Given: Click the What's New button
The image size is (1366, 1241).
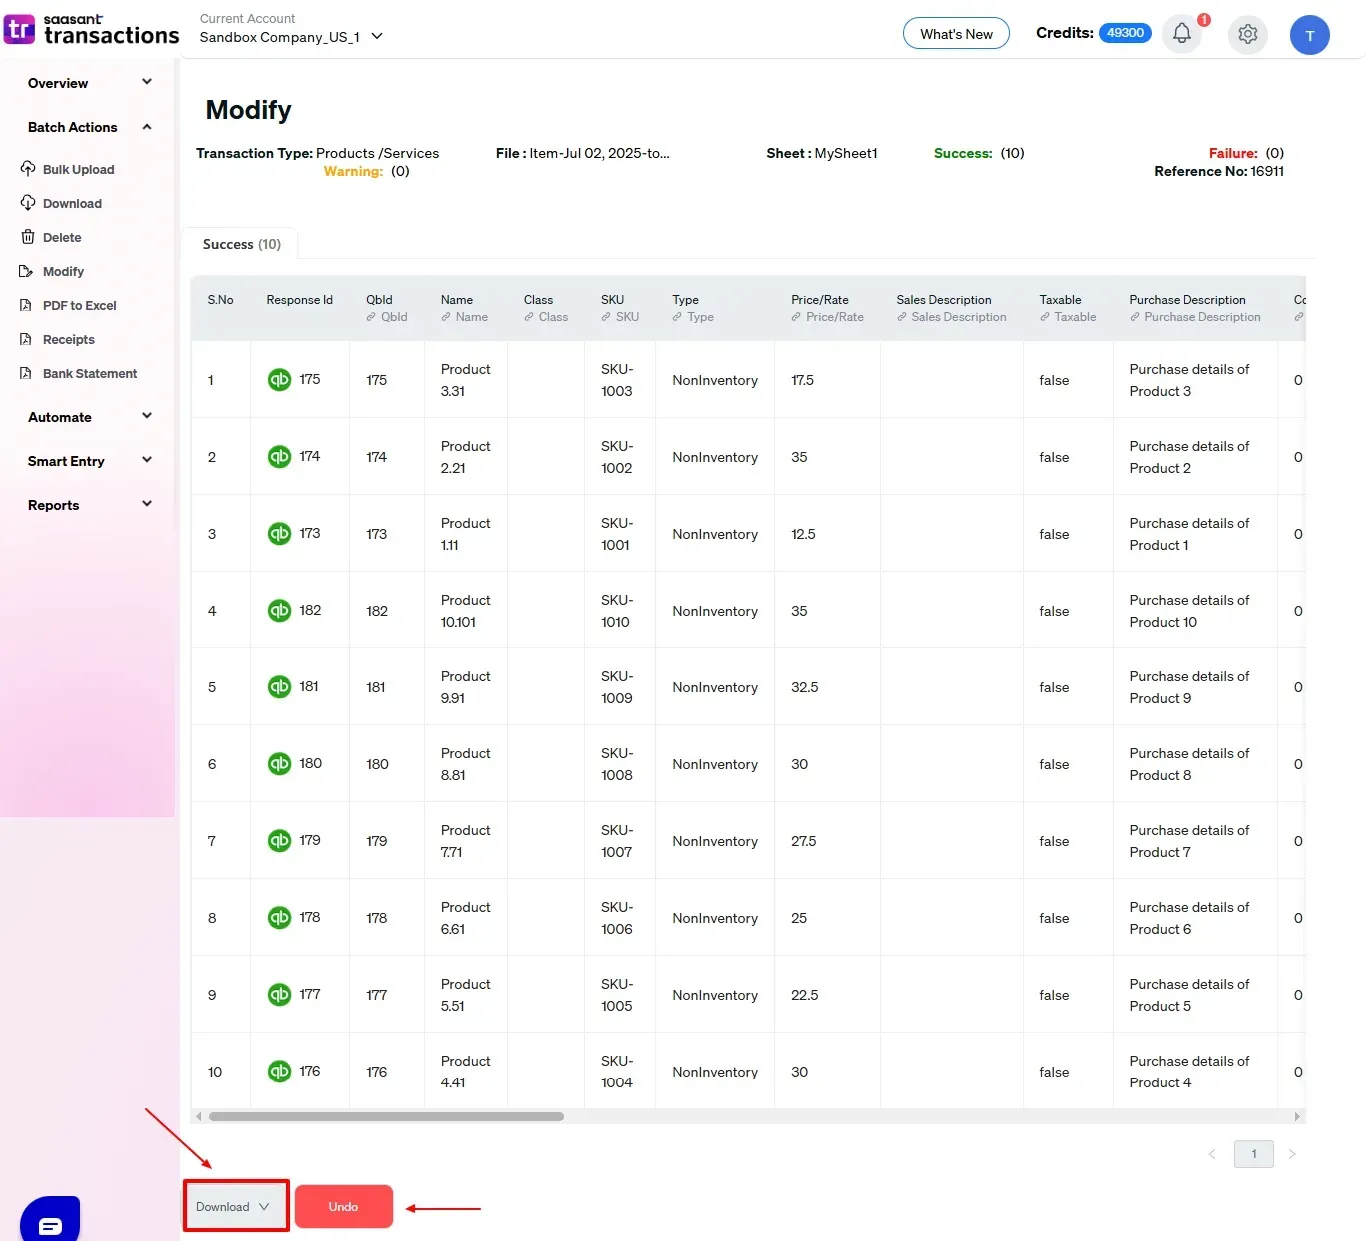Looking at the screenshot, I should pos(956,34).
